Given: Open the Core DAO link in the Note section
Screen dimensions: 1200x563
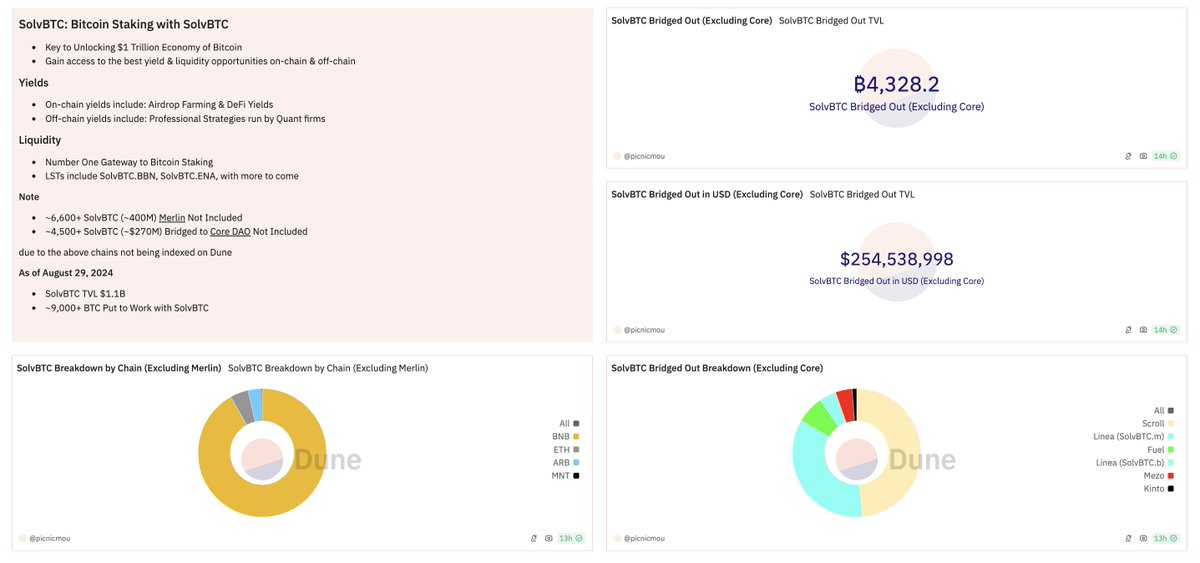Looking at the screenshot, I should [x=231, y=231].
